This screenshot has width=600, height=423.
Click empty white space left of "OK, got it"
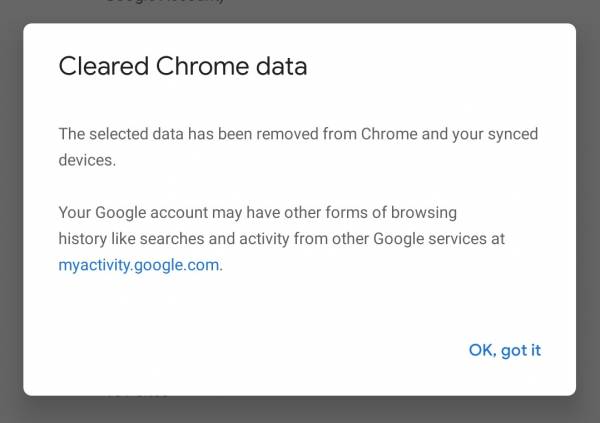point(250,350)
